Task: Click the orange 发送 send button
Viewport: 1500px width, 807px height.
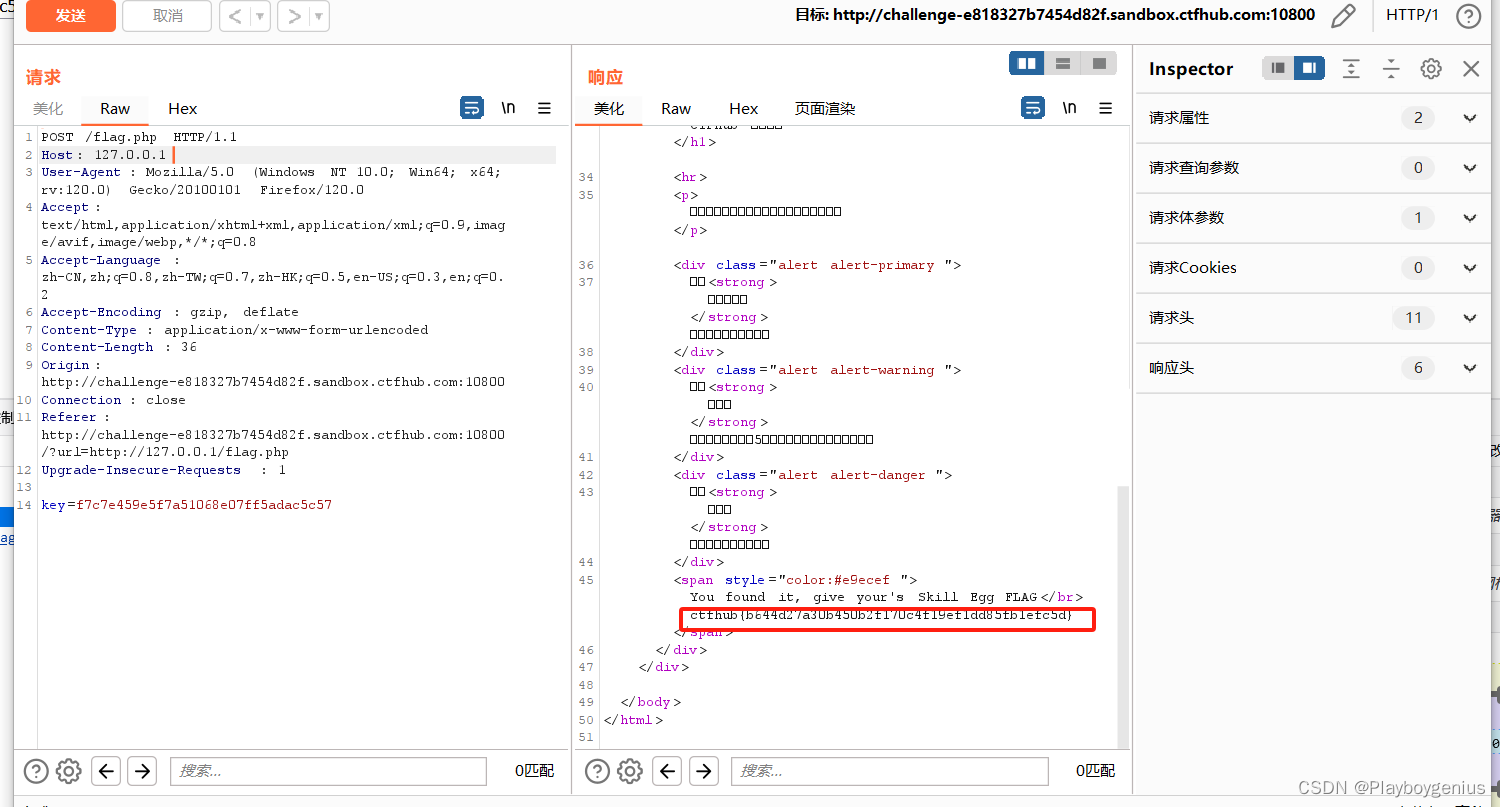Action: coord(70,16)
